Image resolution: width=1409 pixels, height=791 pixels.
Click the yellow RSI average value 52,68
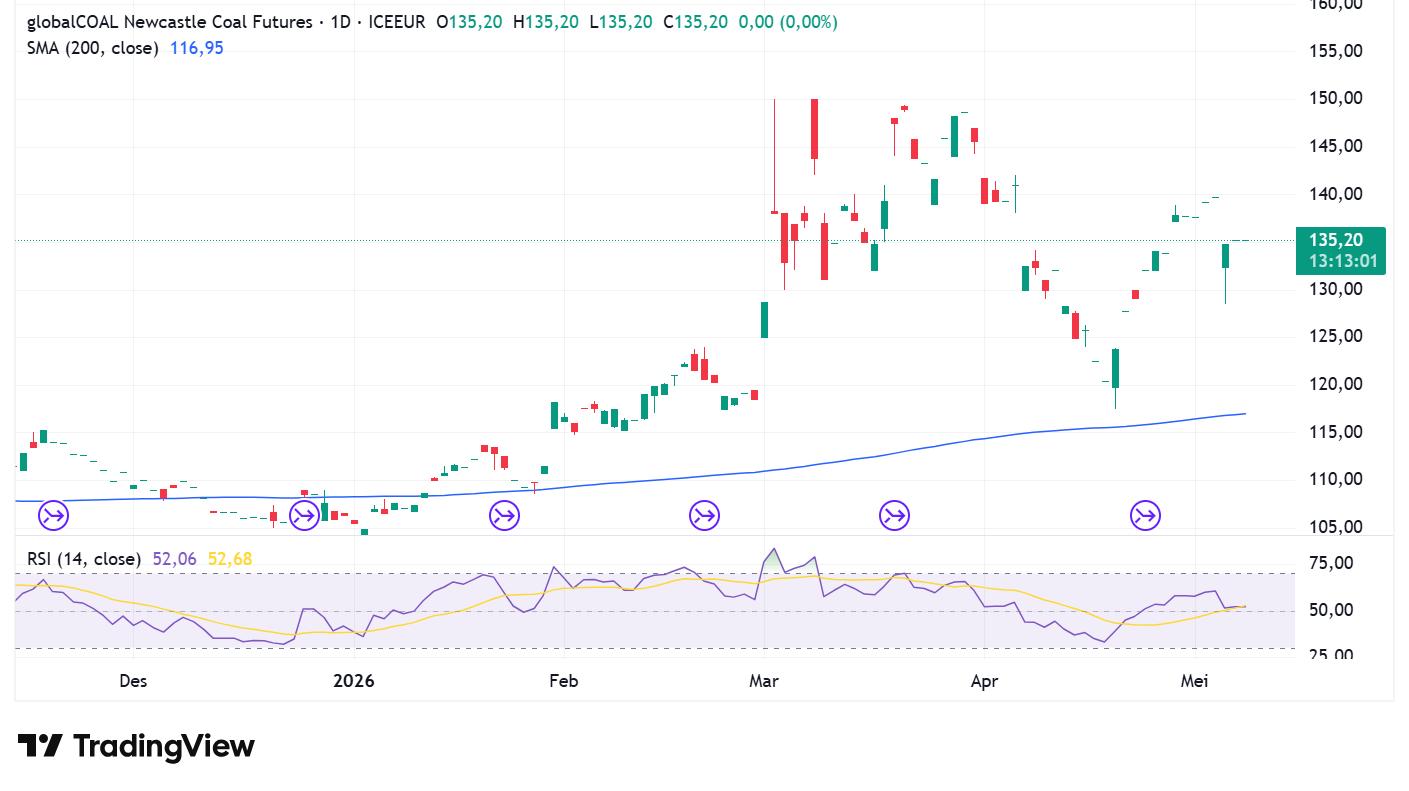pyautogui.click(x=230, y=559)
